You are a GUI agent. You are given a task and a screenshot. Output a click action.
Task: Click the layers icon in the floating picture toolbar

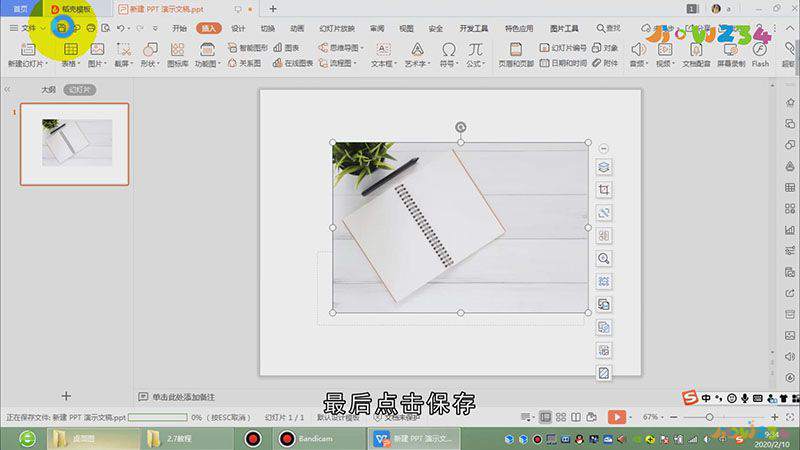604,167
